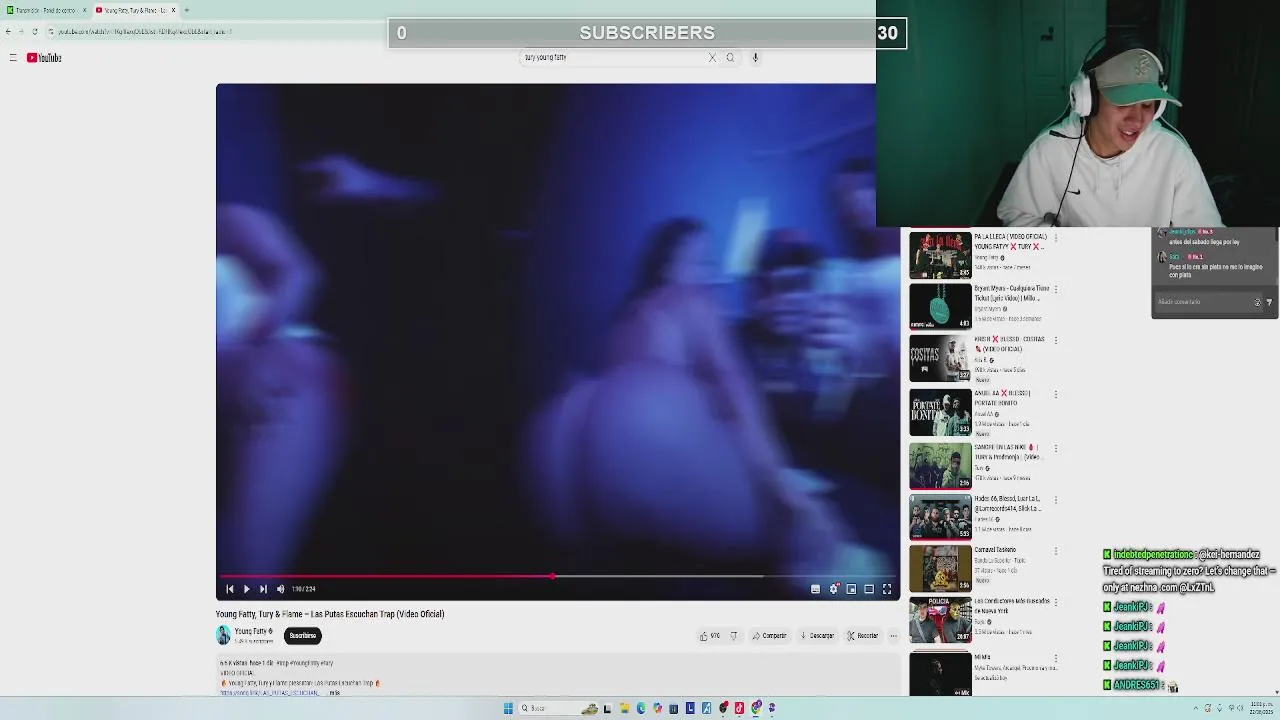Open File Explorer from the taskbar
This screenshot has width=1280, height=720.
coord(624,708)
